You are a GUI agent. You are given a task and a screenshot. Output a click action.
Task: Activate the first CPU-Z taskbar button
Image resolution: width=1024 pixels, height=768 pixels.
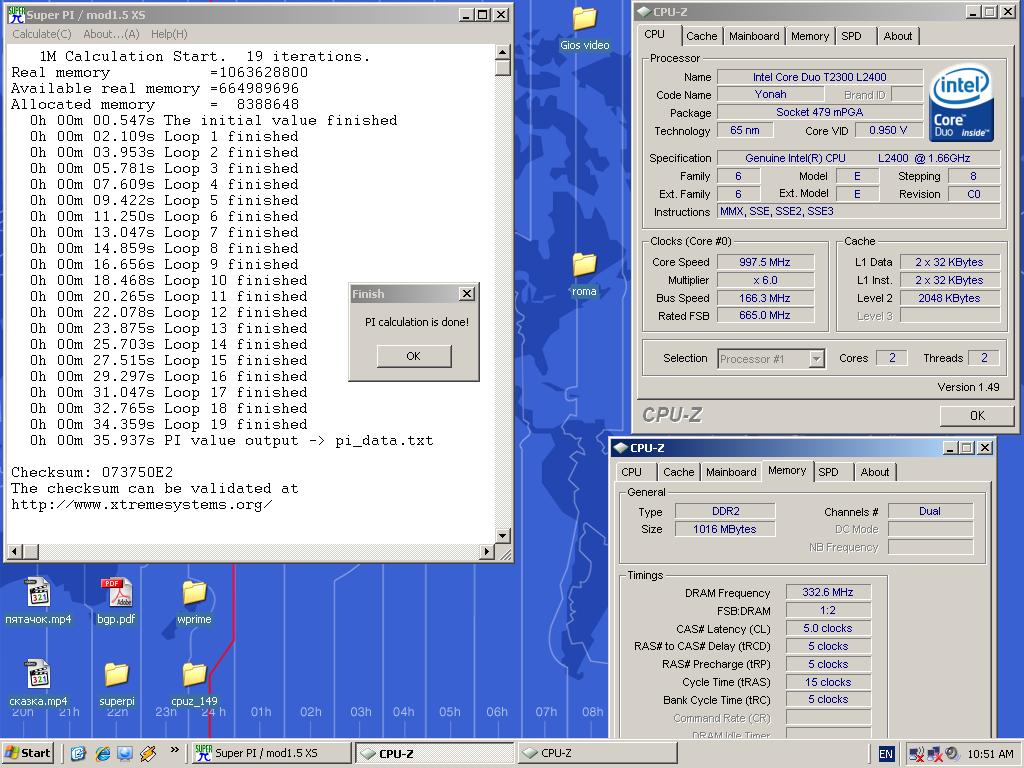point(435,753)
